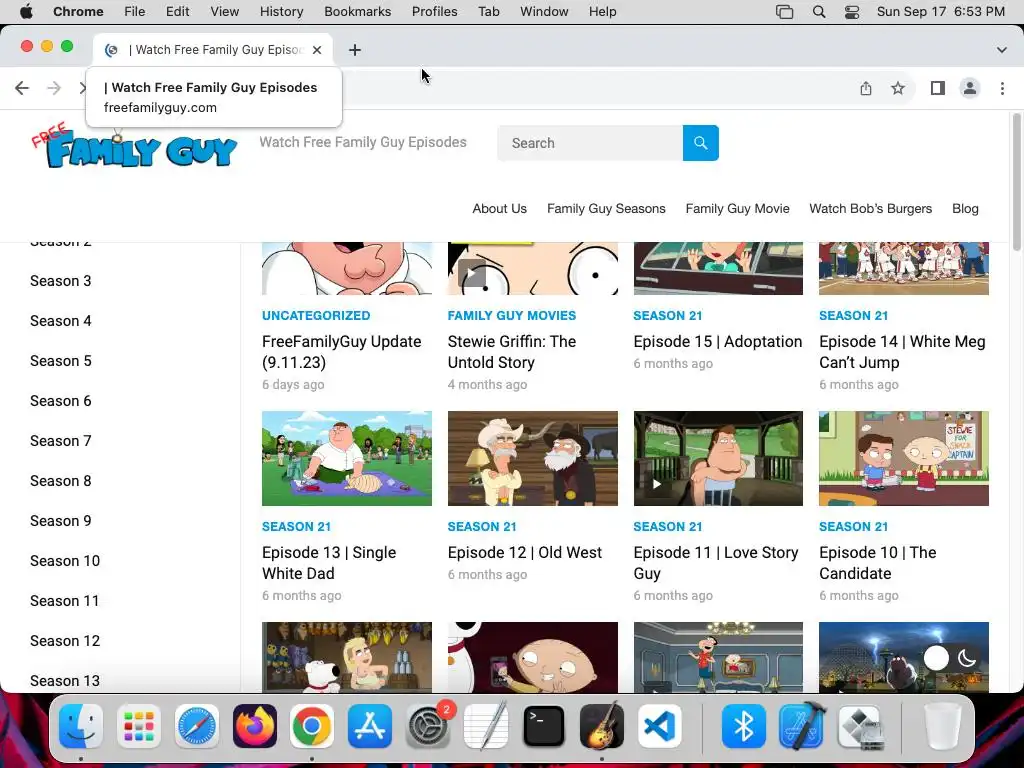Open the App Store from the Dock
This screenshot has height=768, width=1024.
click(370, 726)
